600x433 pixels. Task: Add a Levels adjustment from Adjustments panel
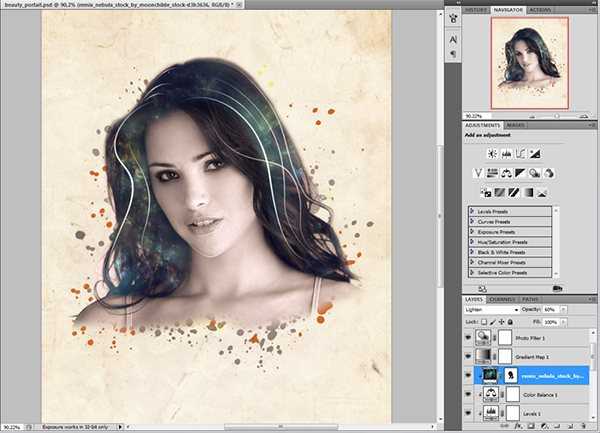[x=506, y=154]
